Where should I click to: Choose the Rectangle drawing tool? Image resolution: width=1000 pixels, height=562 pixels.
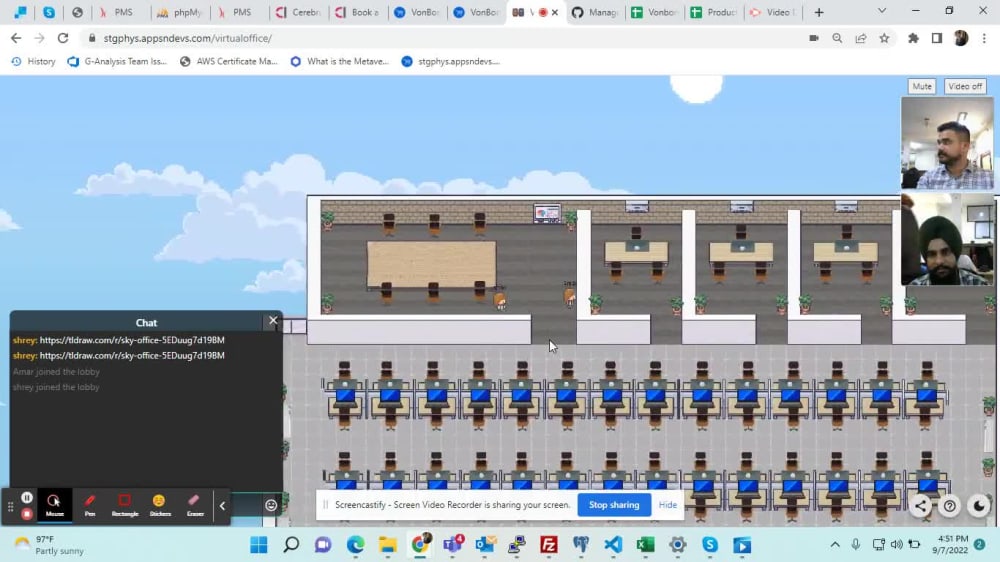[125, 505]
